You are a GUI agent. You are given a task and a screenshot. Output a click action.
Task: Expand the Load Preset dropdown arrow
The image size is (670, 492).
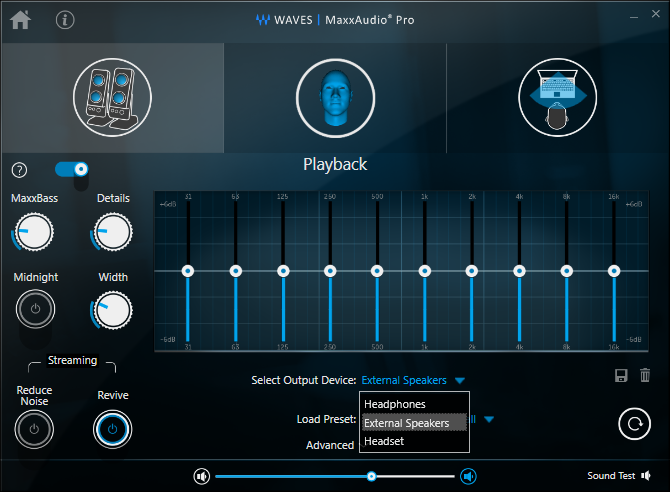(x=489, y=419)
